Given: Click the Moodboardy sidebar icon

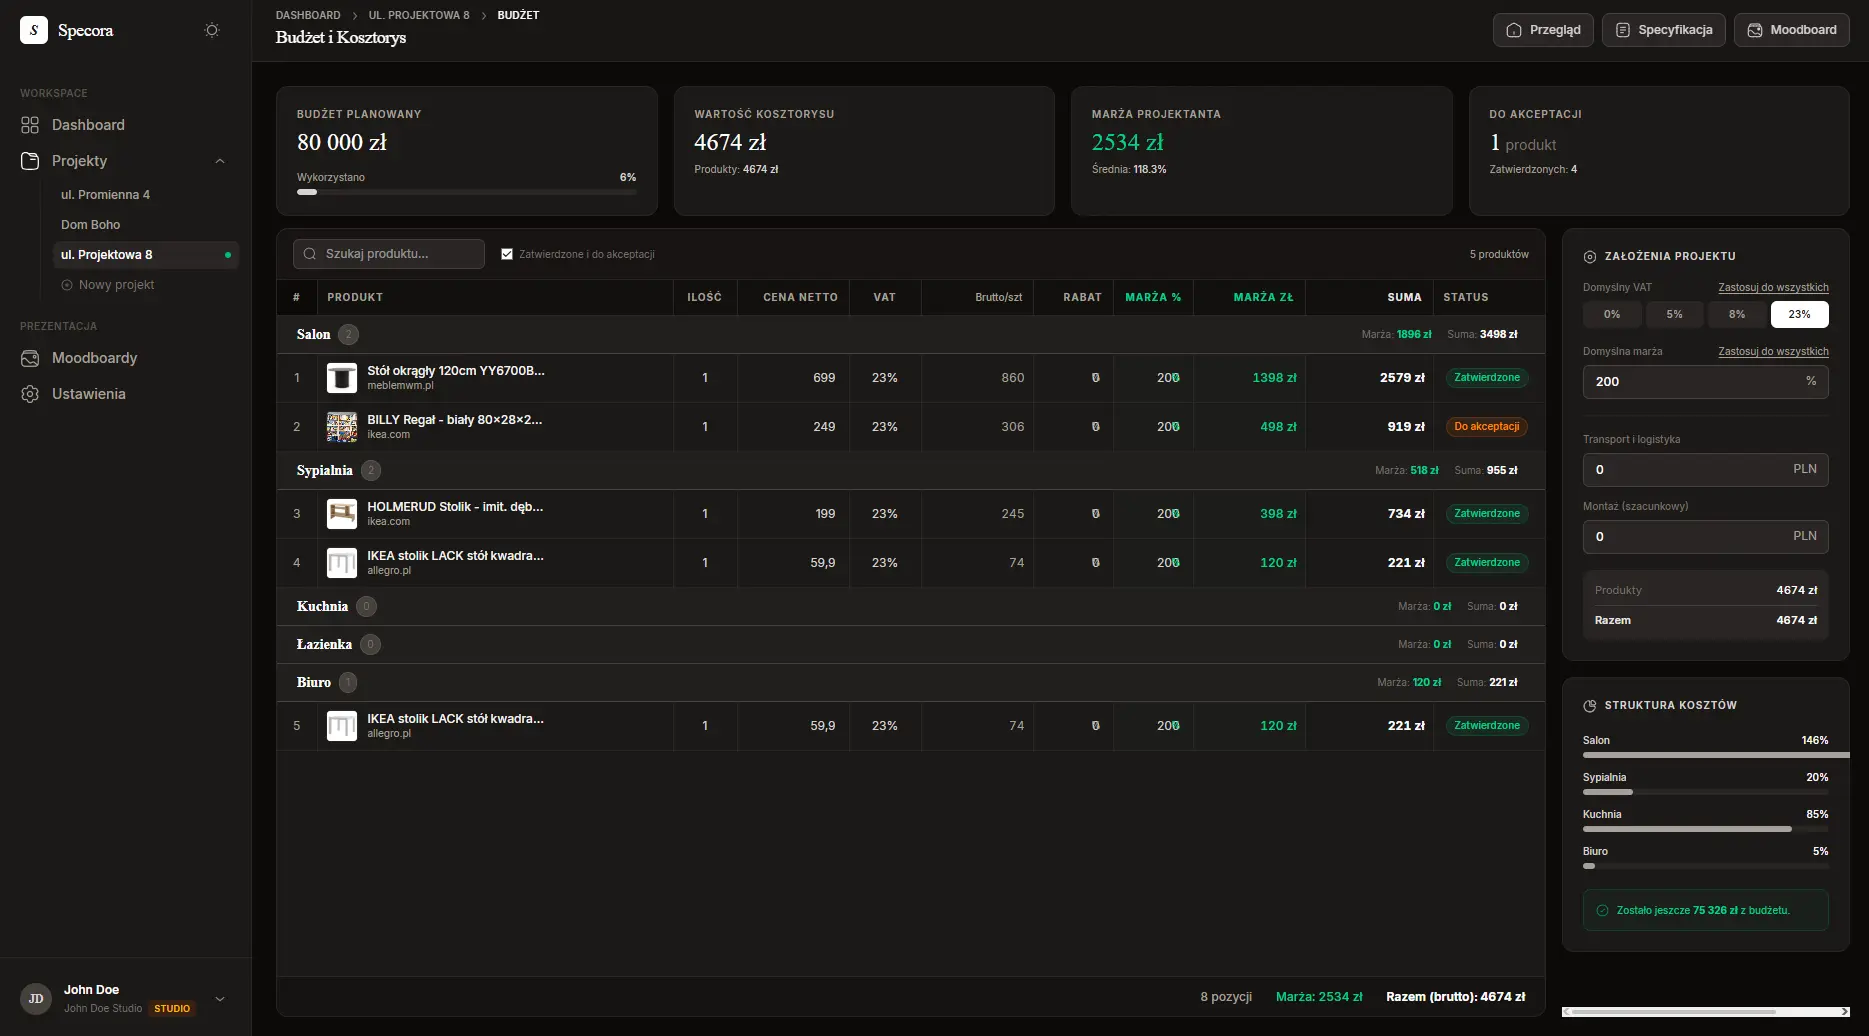Looking at the screenshot, I should pos(30,358).
